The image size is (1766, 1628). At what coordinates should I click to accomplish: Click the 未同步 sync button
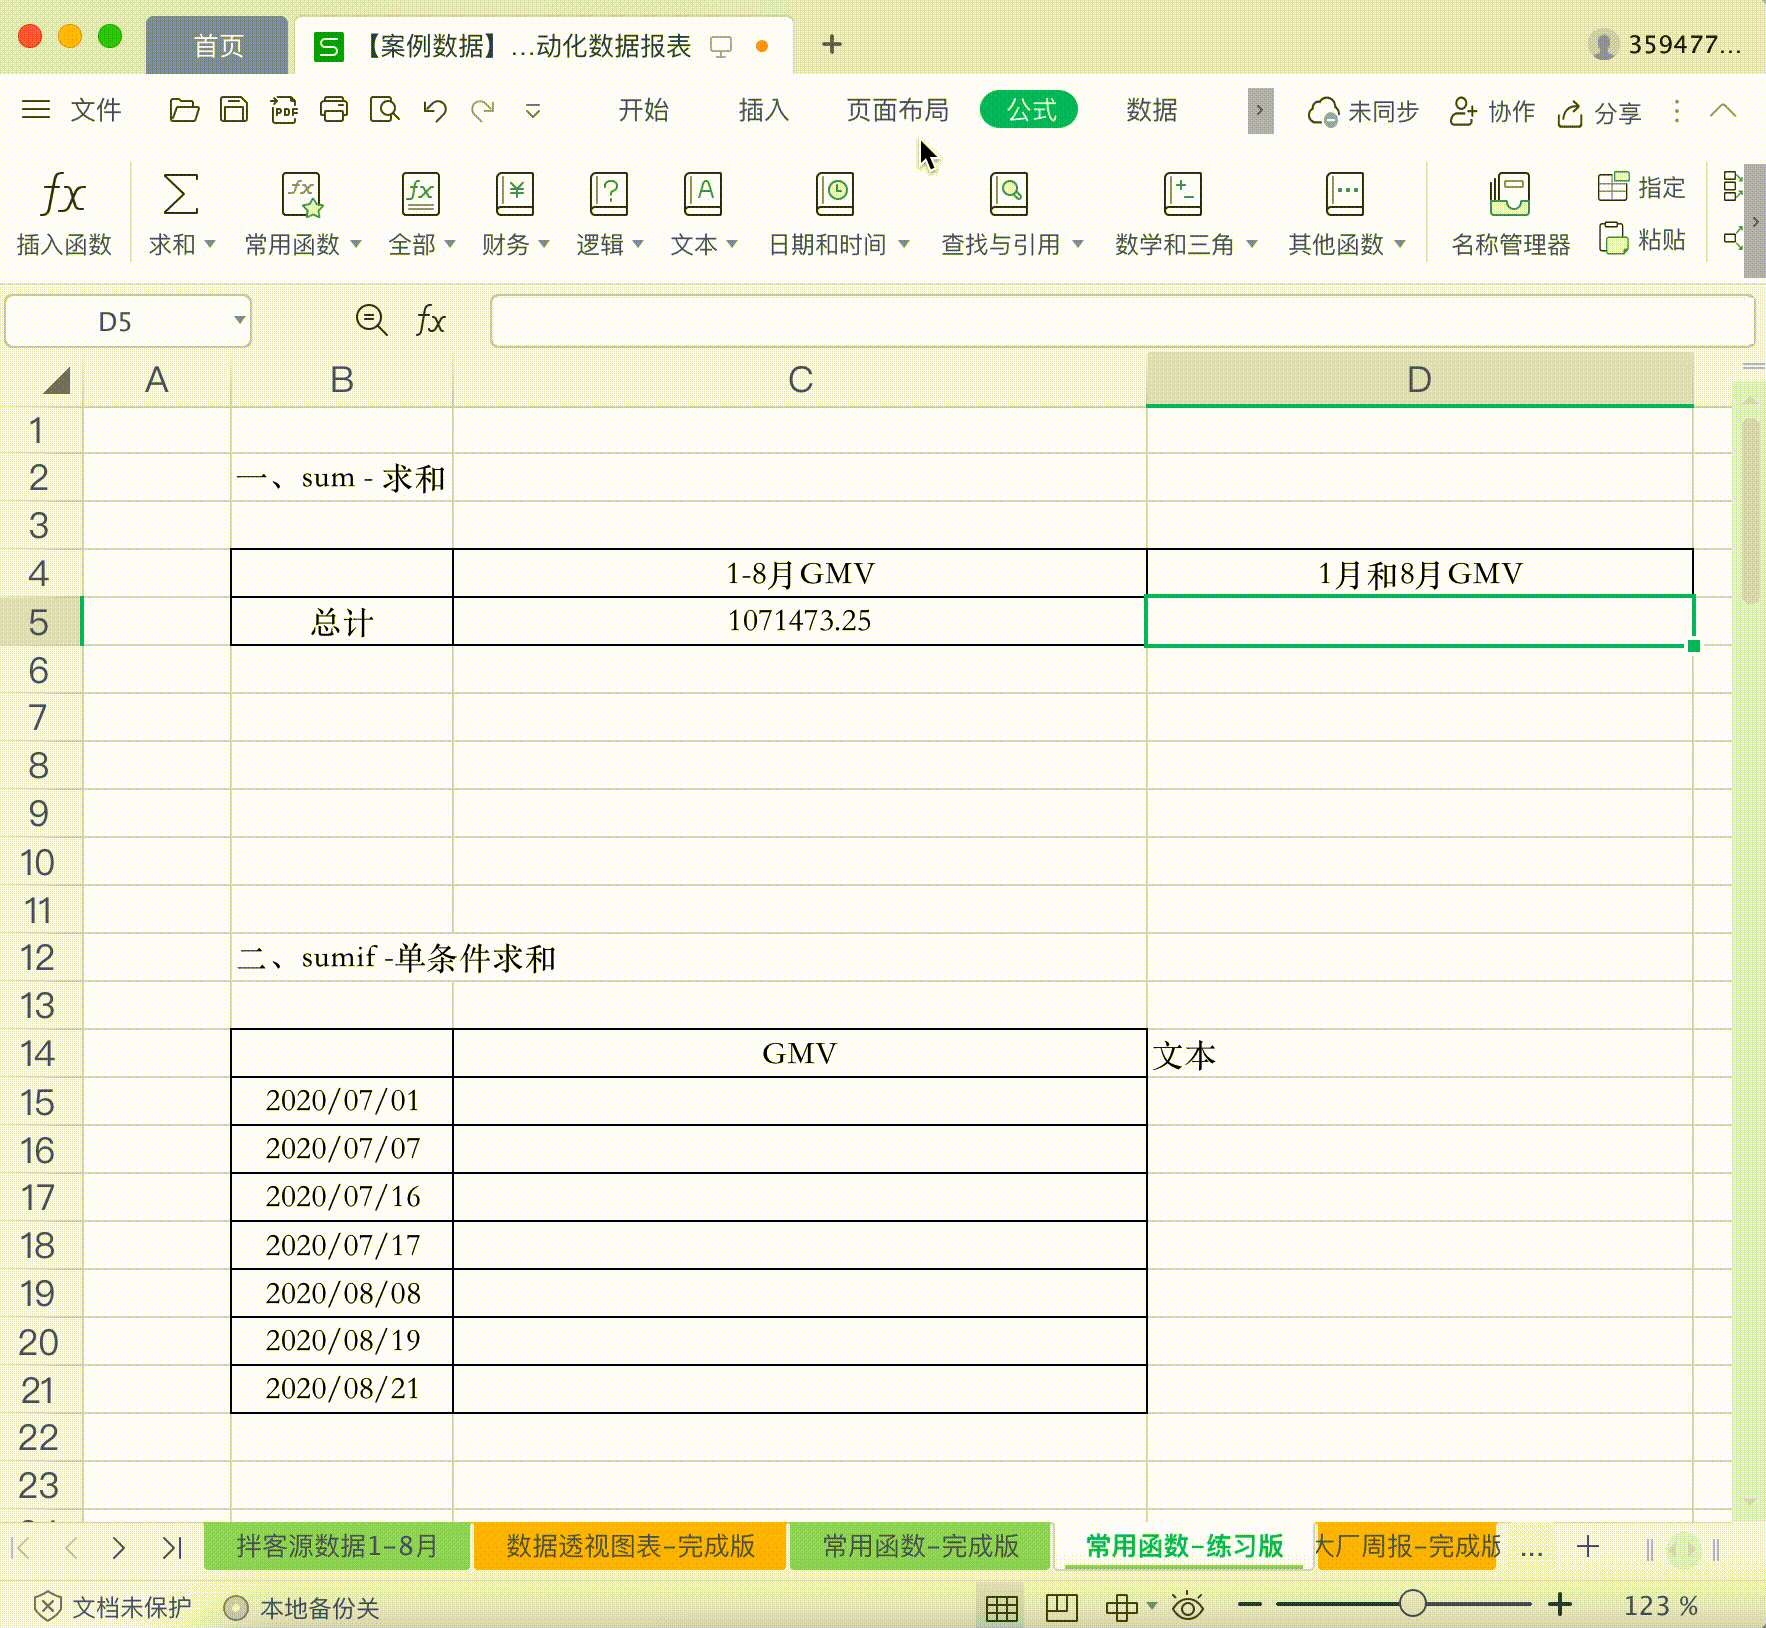[x=1363, y=112]
